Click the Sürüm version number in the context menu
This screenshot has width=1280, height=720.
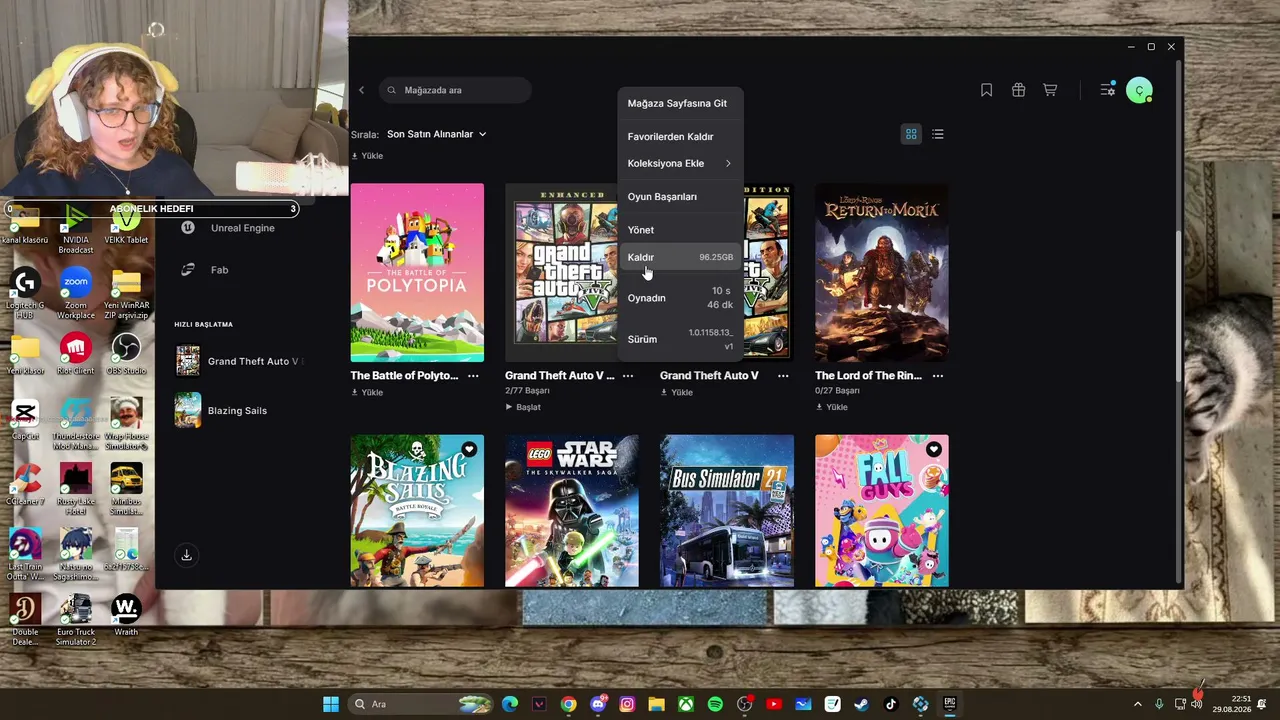click(710, 339)
